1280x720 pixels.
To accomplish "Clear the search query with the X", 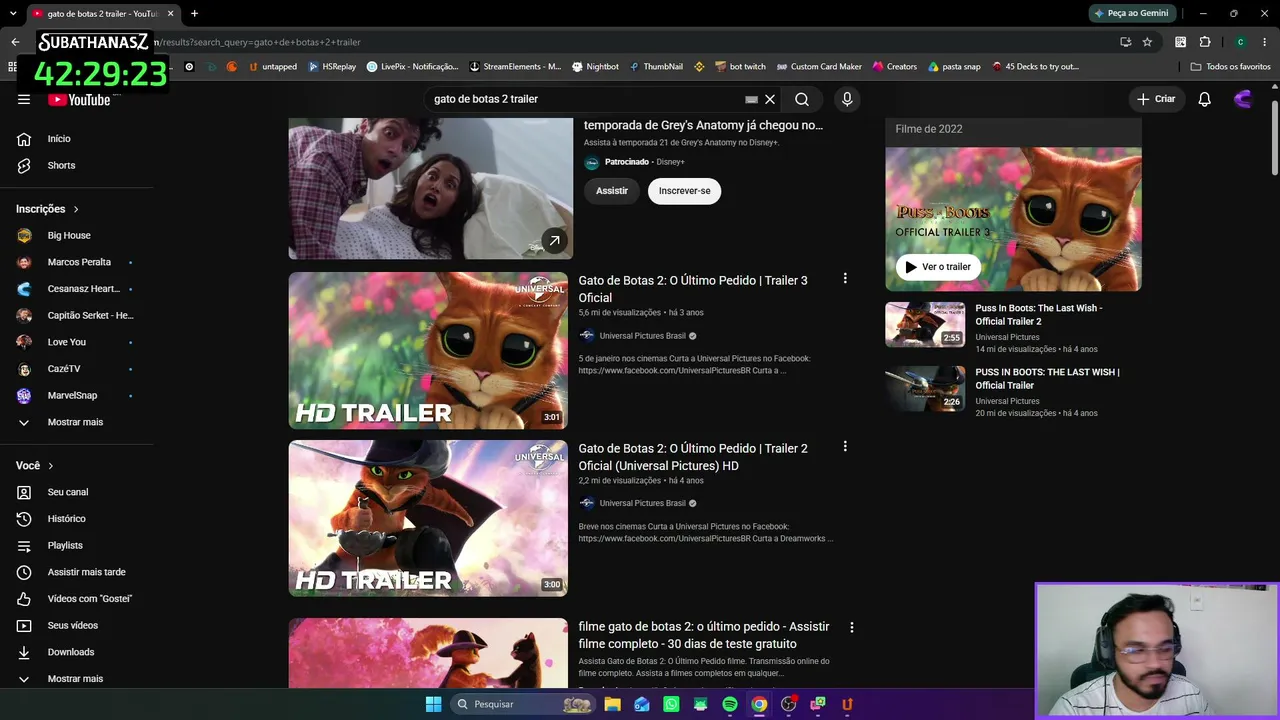I will (x=770, y=99).
